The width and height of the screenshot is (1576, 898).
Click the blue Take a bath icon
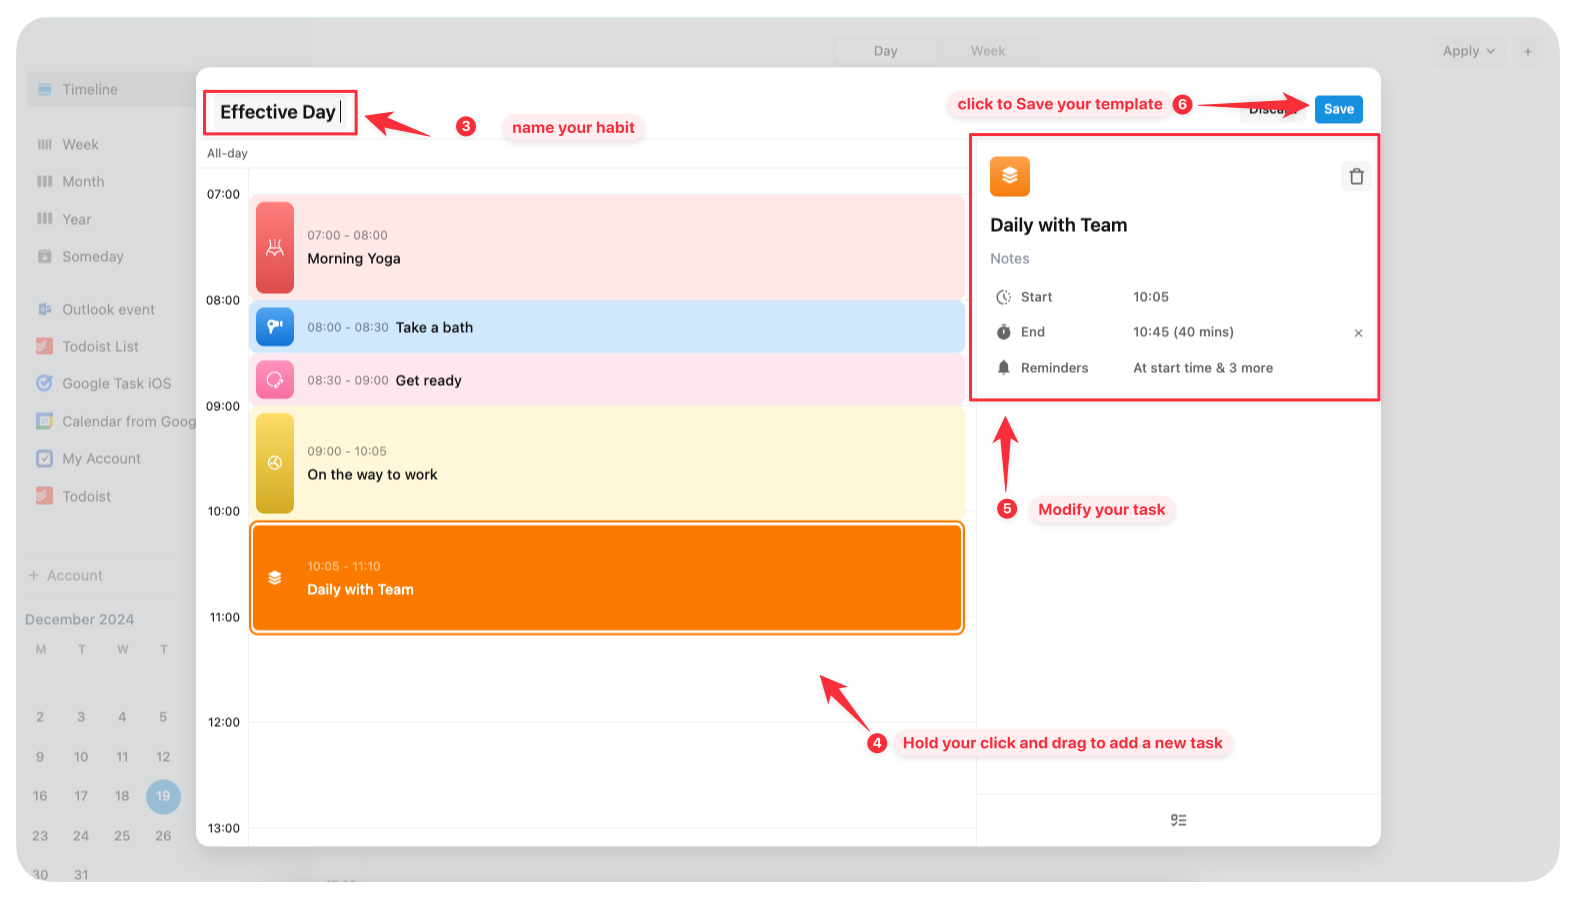(x=275, y=327)
